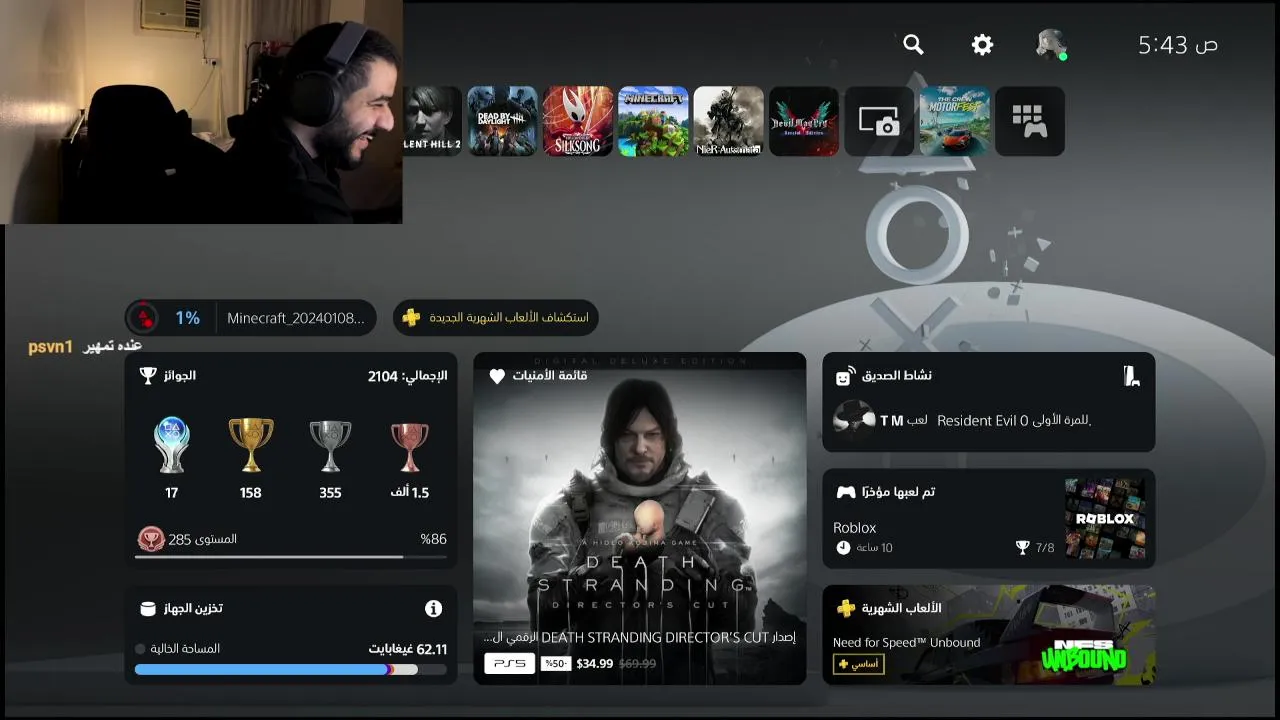Click the Roblox 10 hours playtime text
Screen dimensions: 1280x720
[864, 548]
